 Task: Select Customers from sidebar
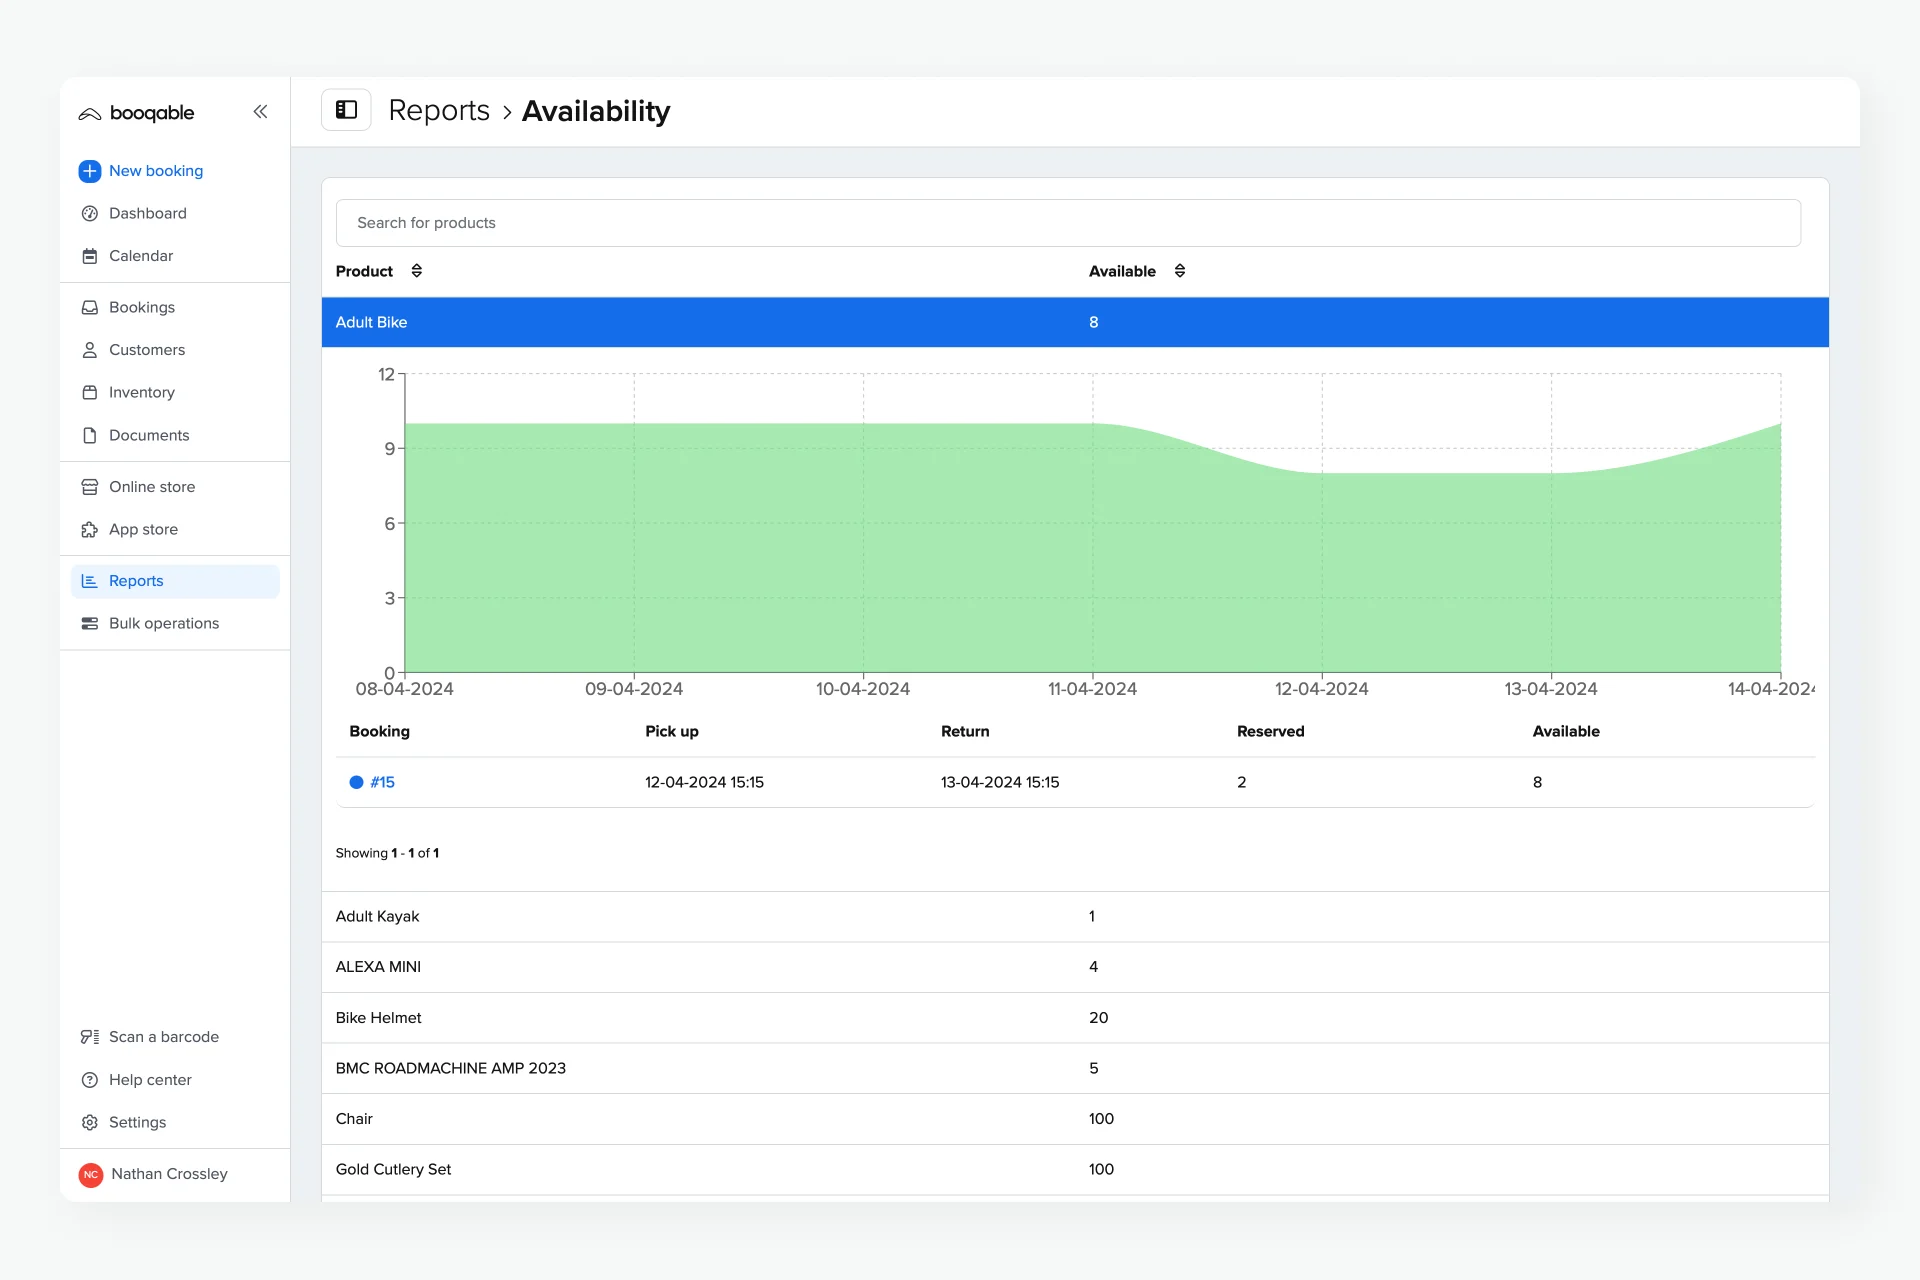click(x=146, y=349)
